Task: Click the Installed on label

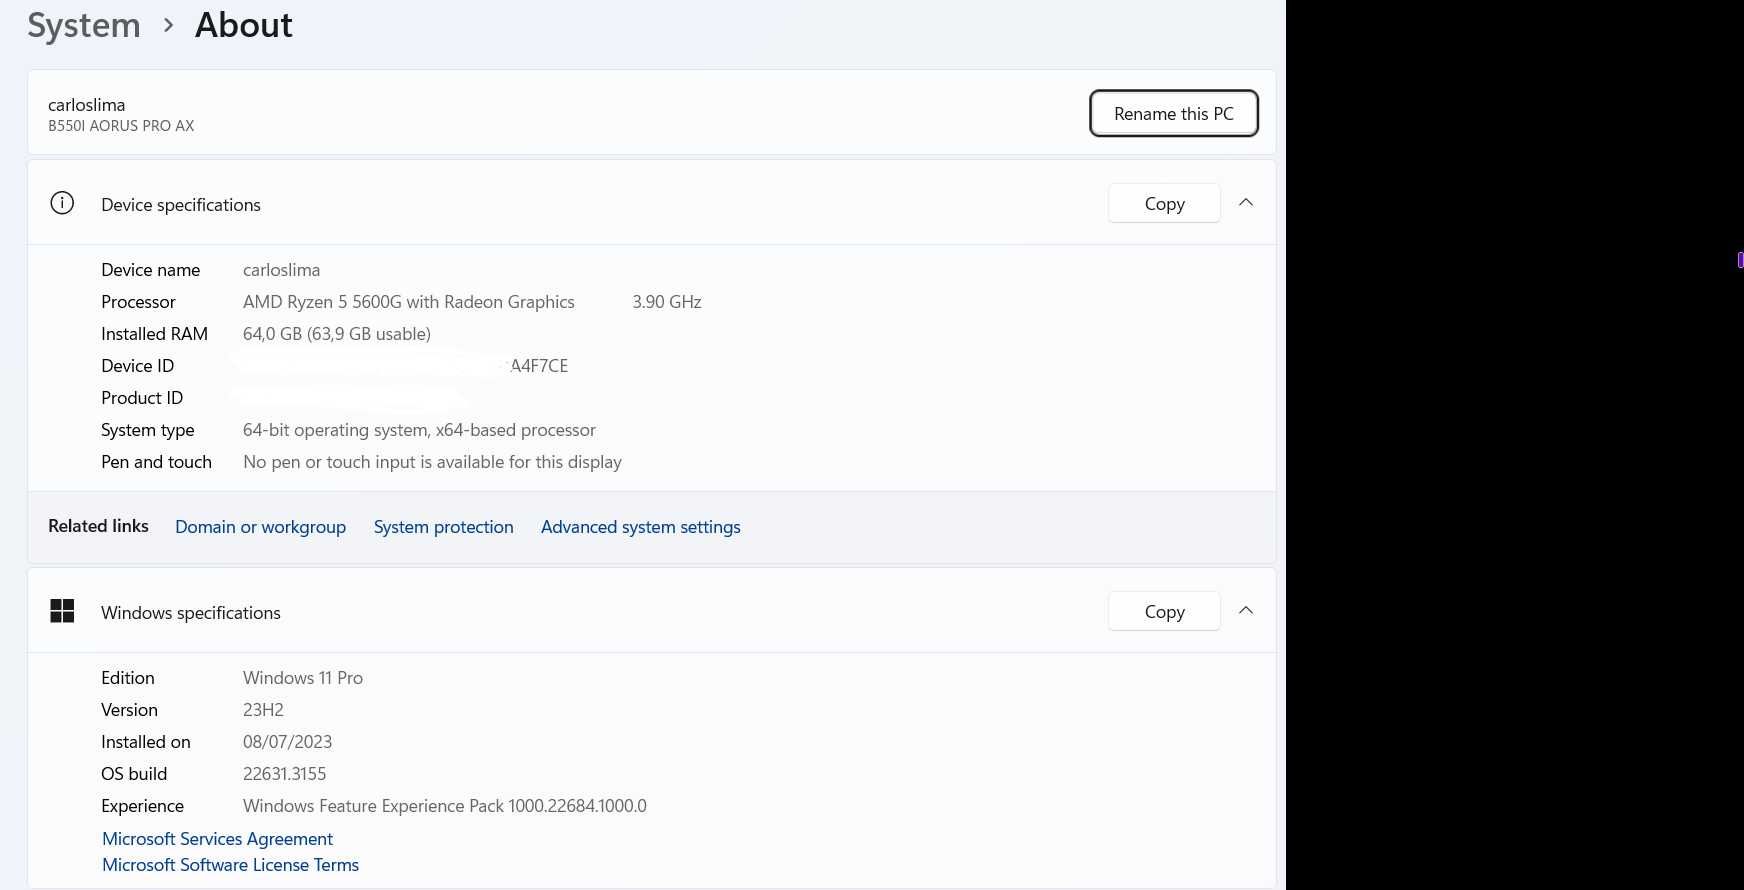Action: [x=146, y=742]
